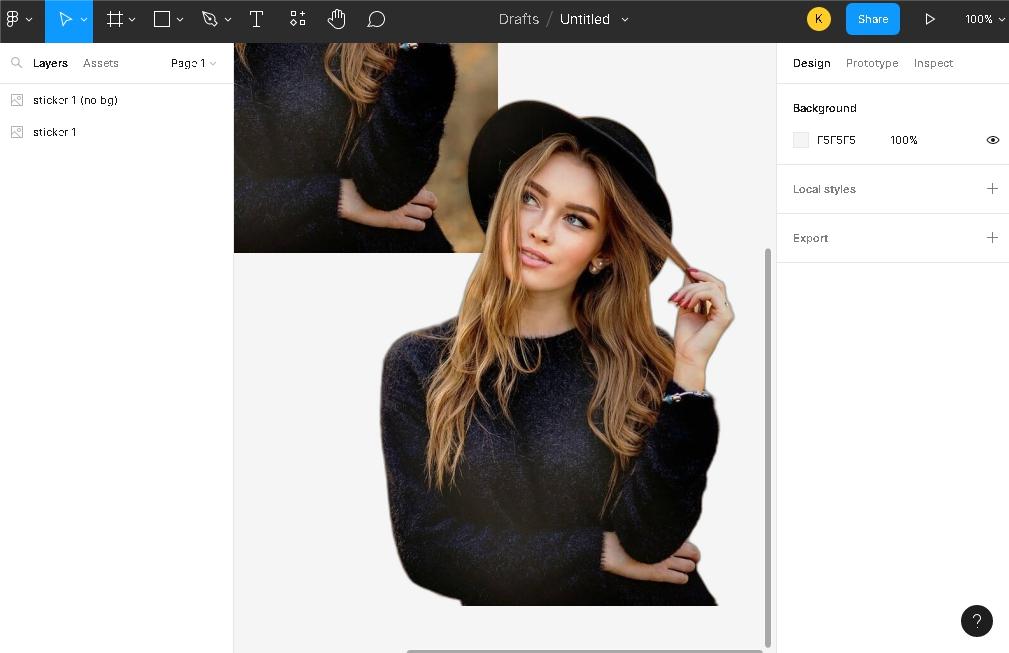Switch to the Prototype tab
This screenshot has width=1009, height=653.
click(872, 63)
